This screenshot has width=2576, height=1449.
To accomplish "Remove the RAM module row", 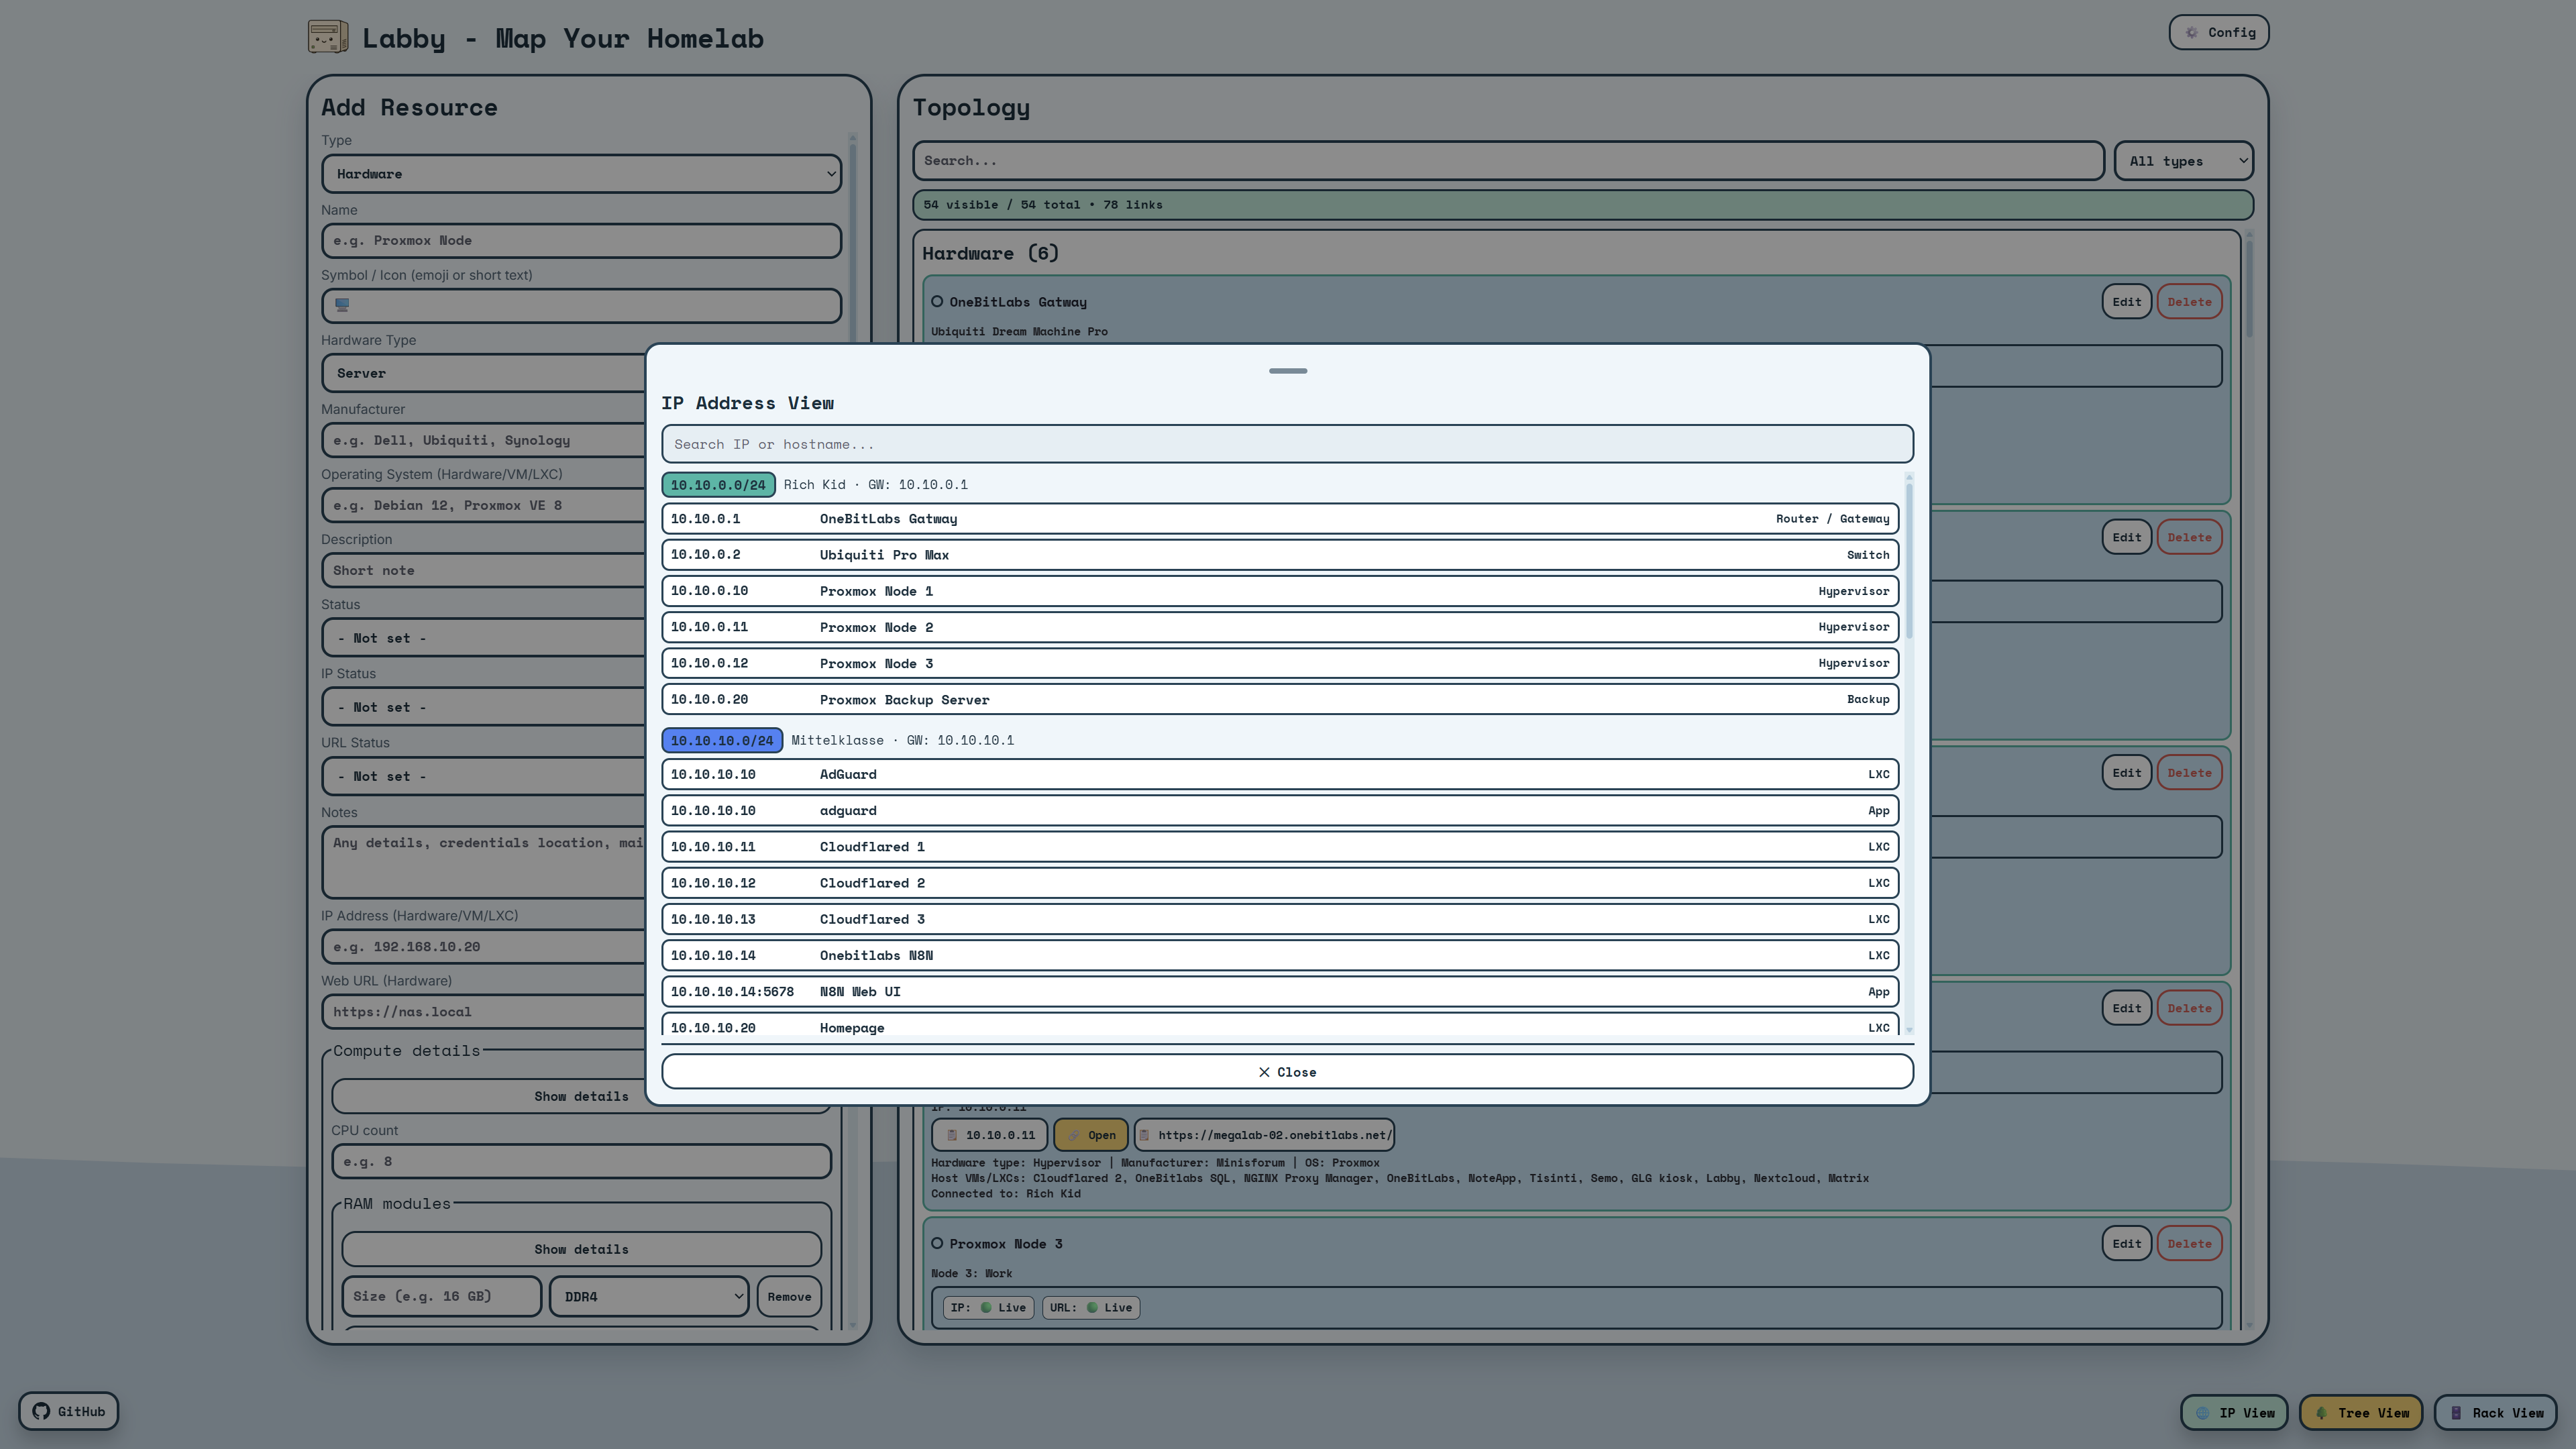I will click(789, 1296).
